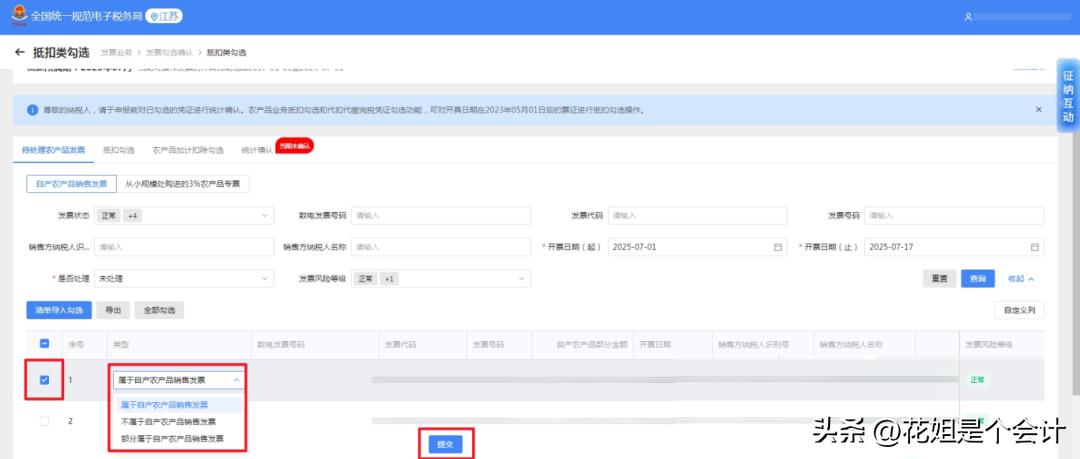
Task: Open the 是否处理 dropdown
Action: click(x=184, y=278)
